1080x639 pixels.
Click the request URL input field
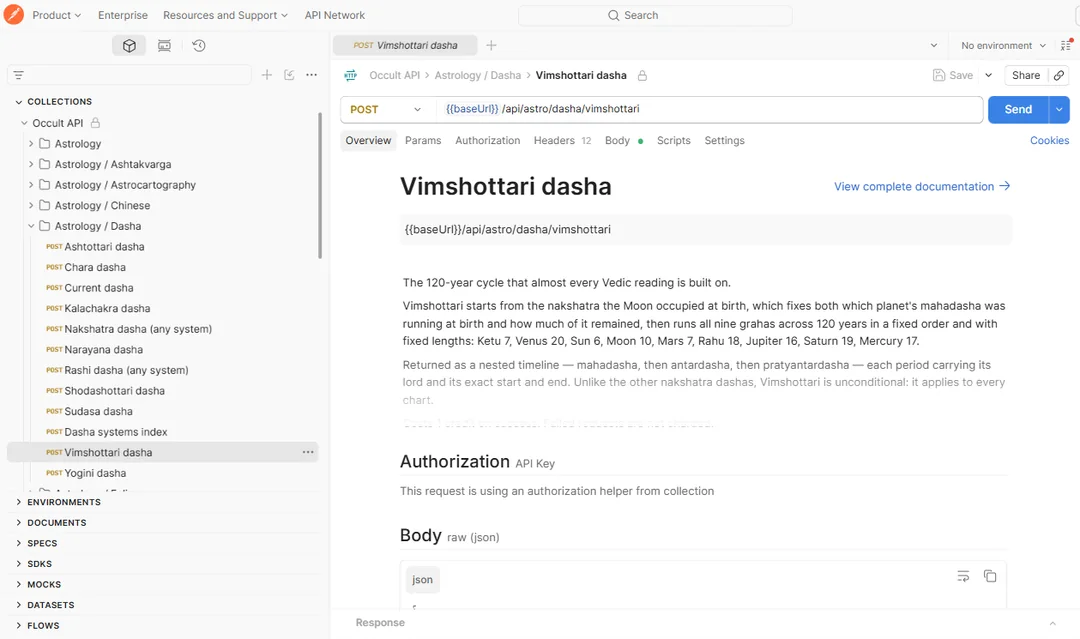point(709,109)
